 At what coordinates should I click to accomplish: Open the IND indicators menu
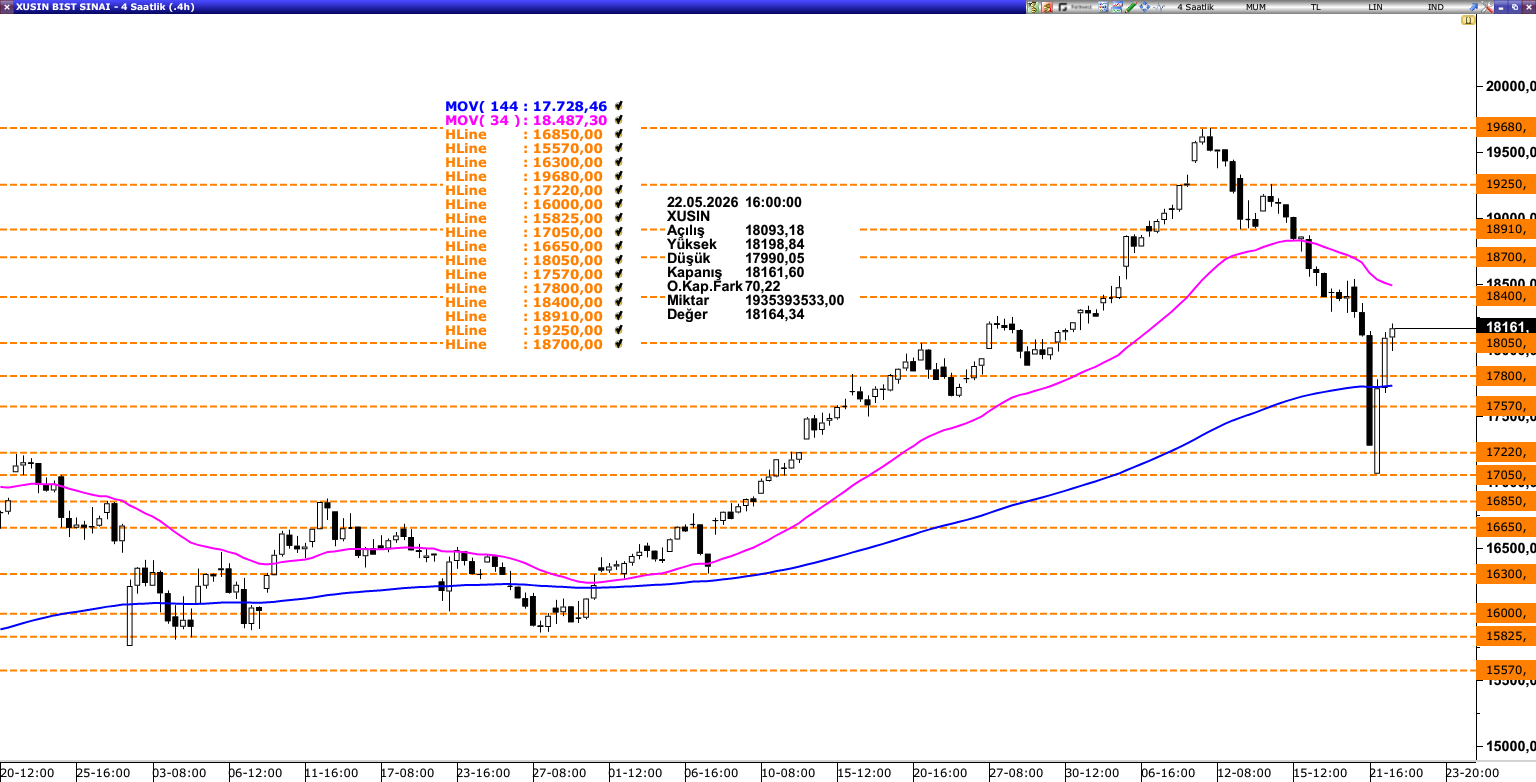tap(1436, 7)
